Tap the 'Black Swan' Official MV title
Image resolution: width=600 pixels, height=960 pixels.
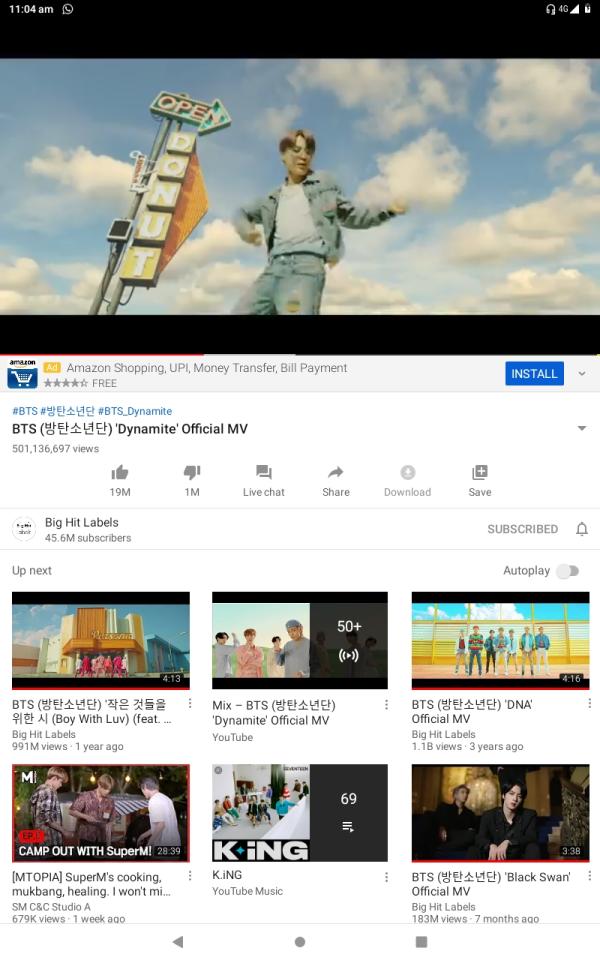(491, 884)
